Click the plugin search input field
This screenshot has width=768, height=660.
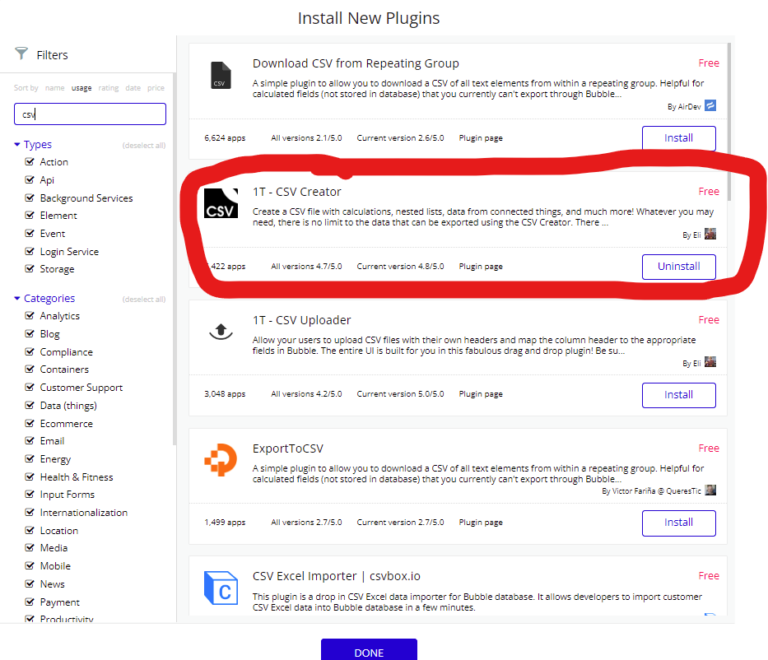(90, 114)
